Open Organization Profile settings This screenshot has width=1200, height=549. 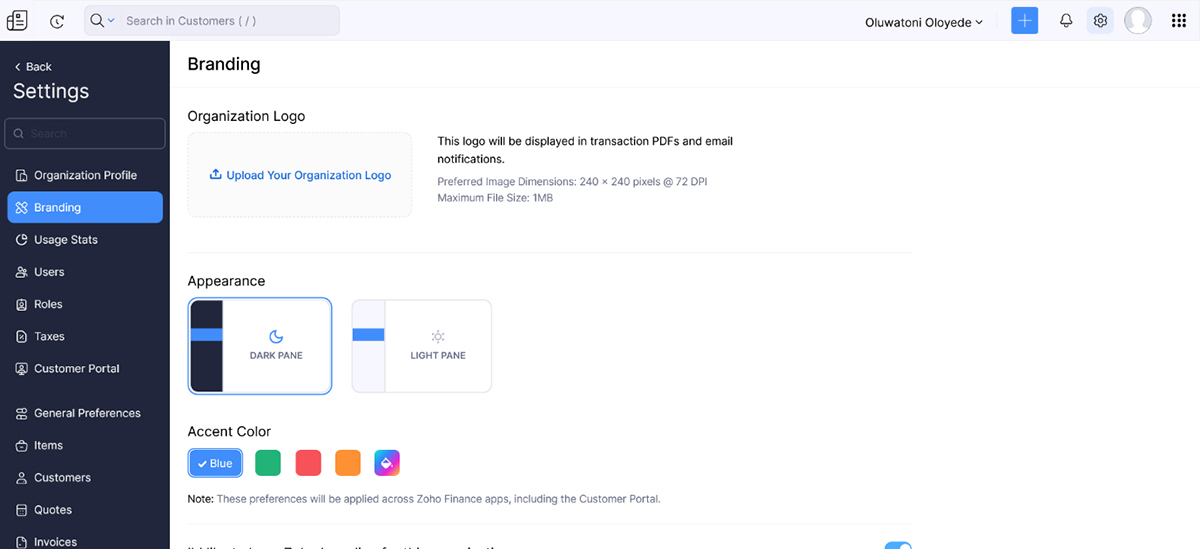click(x=85, y=175)
